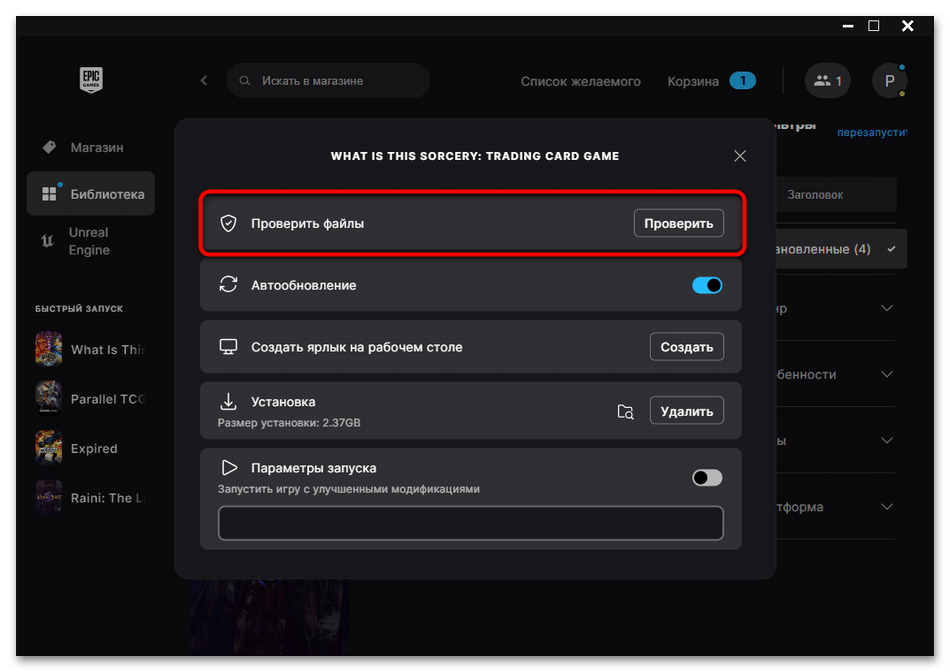Click the Parallel TCG game thumbnail
This screenshot has width=950, height=672.
48,398
